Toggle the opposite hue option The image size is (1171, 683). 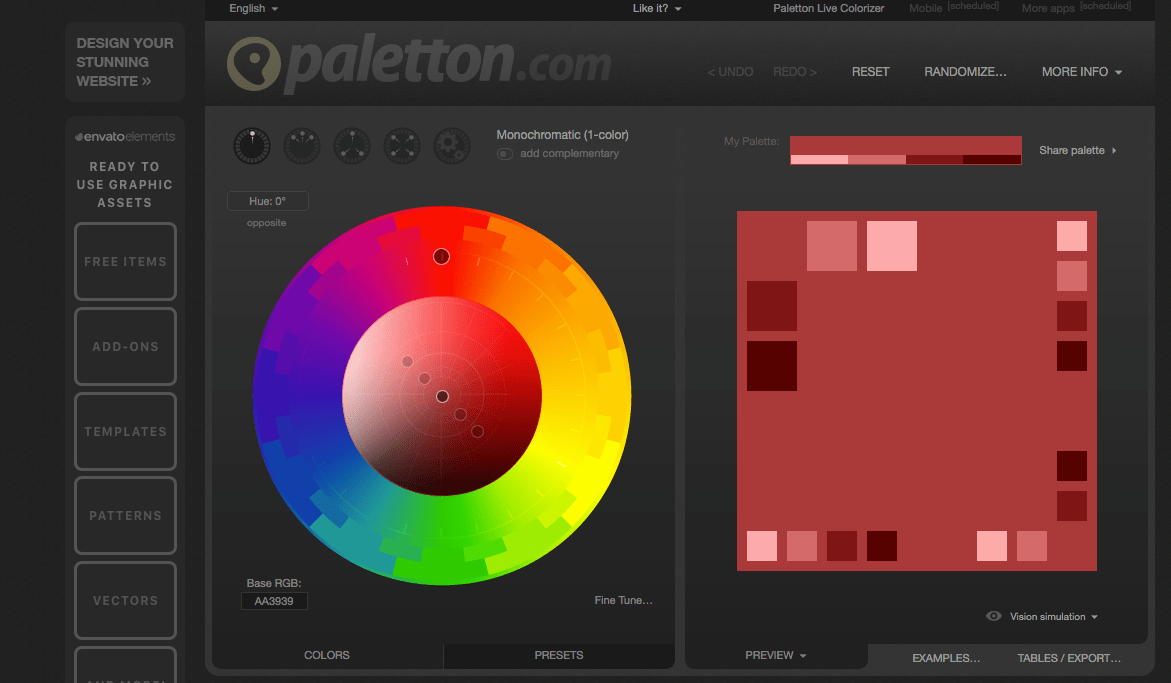coord(266,222)
